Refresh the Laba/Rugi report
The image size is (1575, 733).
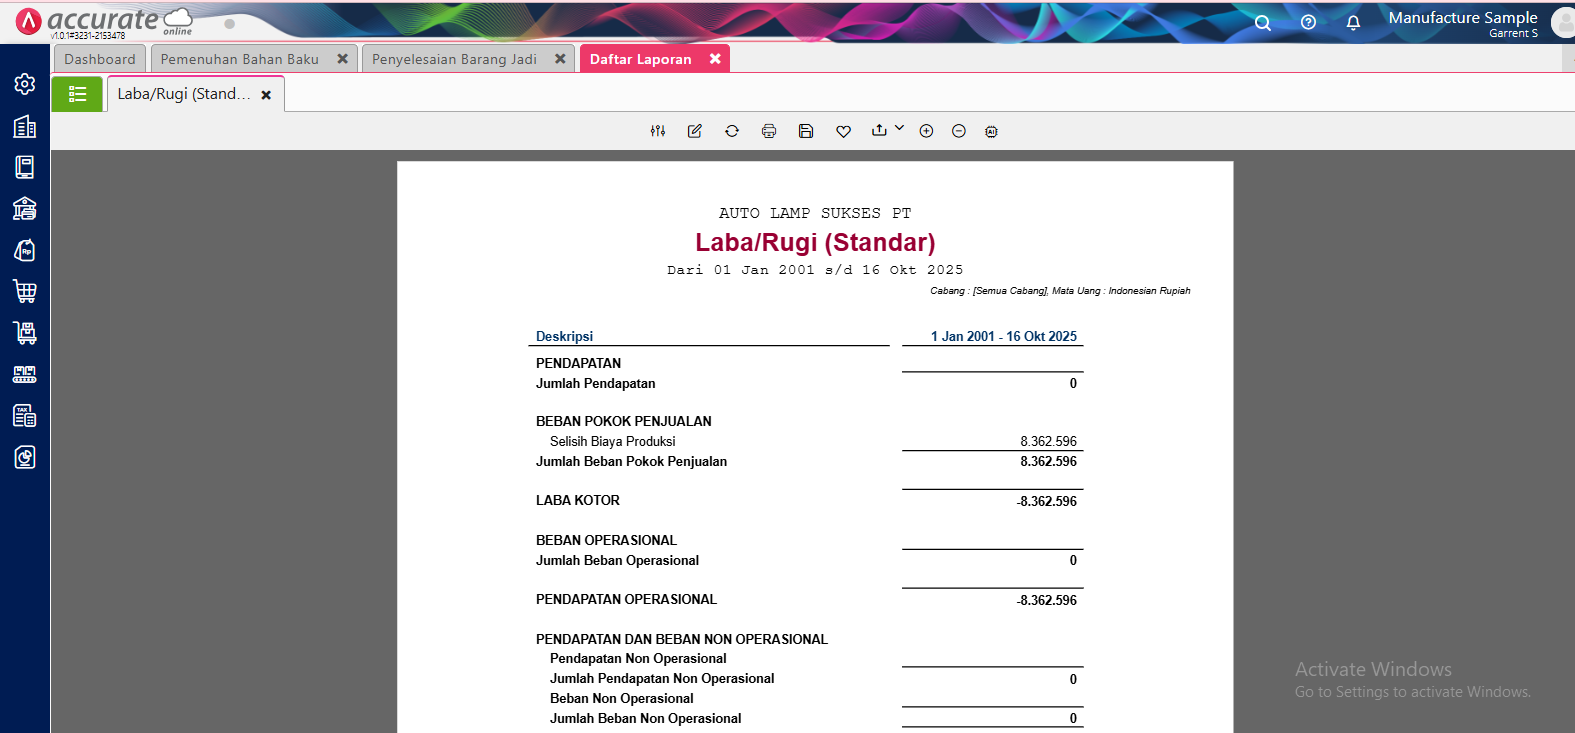coord(732,131)
